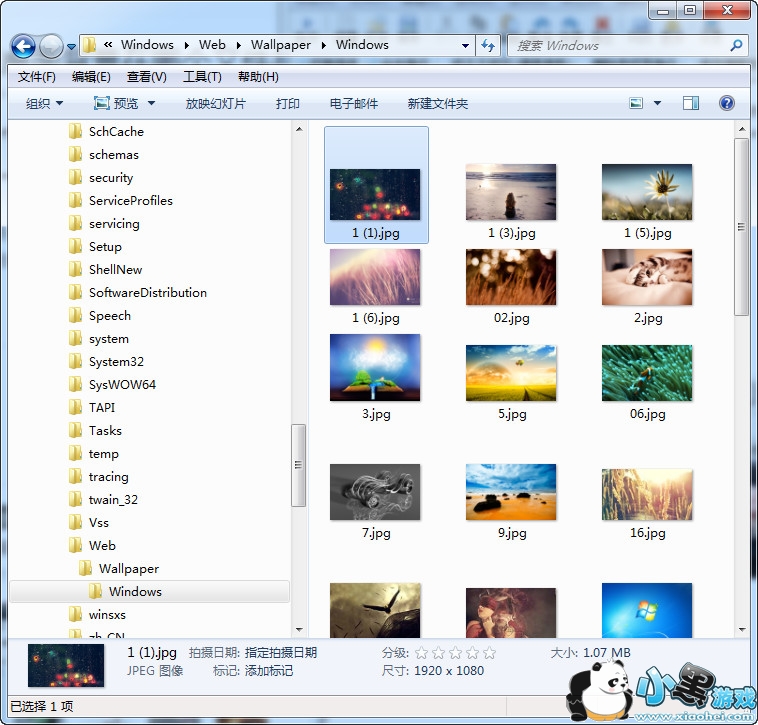Click the refresh button beside address bar
The width and height of the screenshot is (758, 725).
[489, 45]
